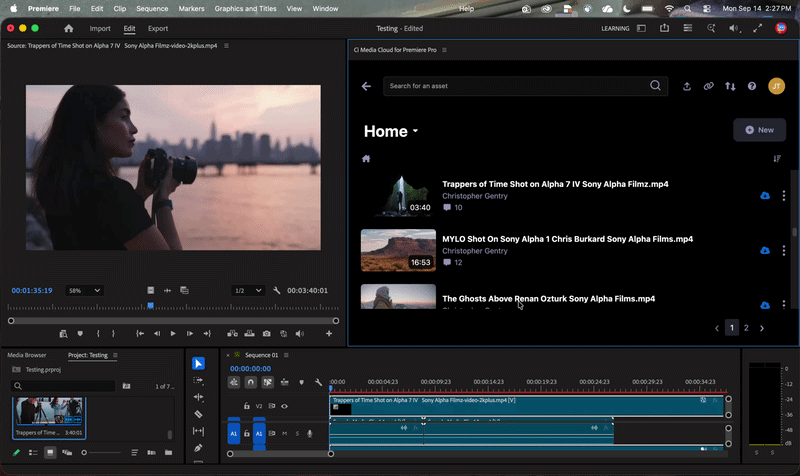This screenshot has height=476, width=800.
Task: Toggle A1 voice-over record microphone
Action: (310, 434)
